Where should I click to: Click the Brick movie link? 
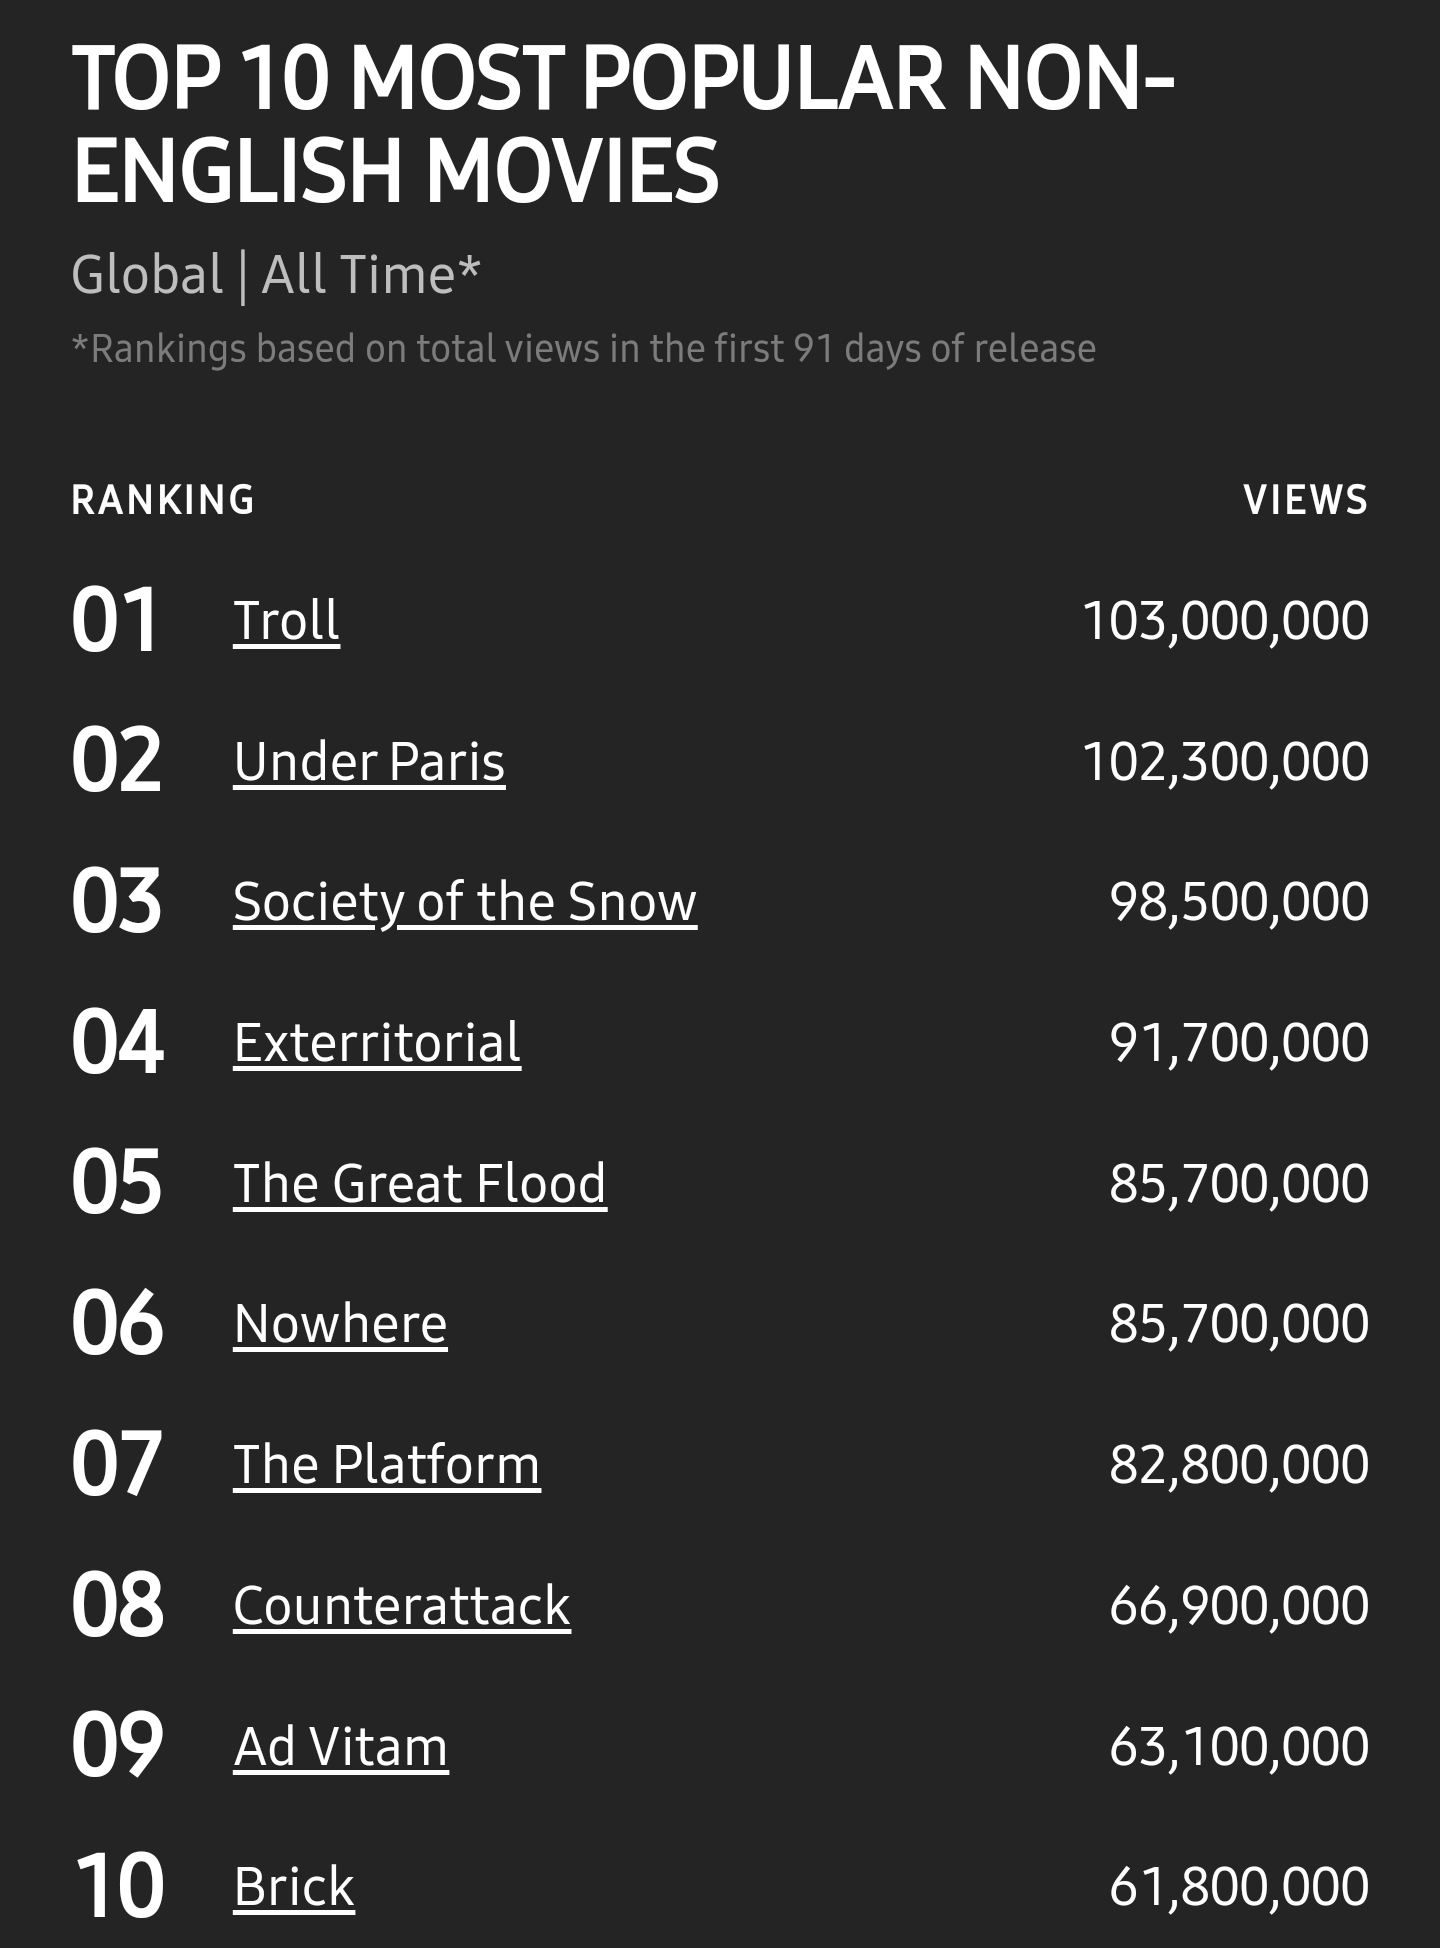point(294,1887)
